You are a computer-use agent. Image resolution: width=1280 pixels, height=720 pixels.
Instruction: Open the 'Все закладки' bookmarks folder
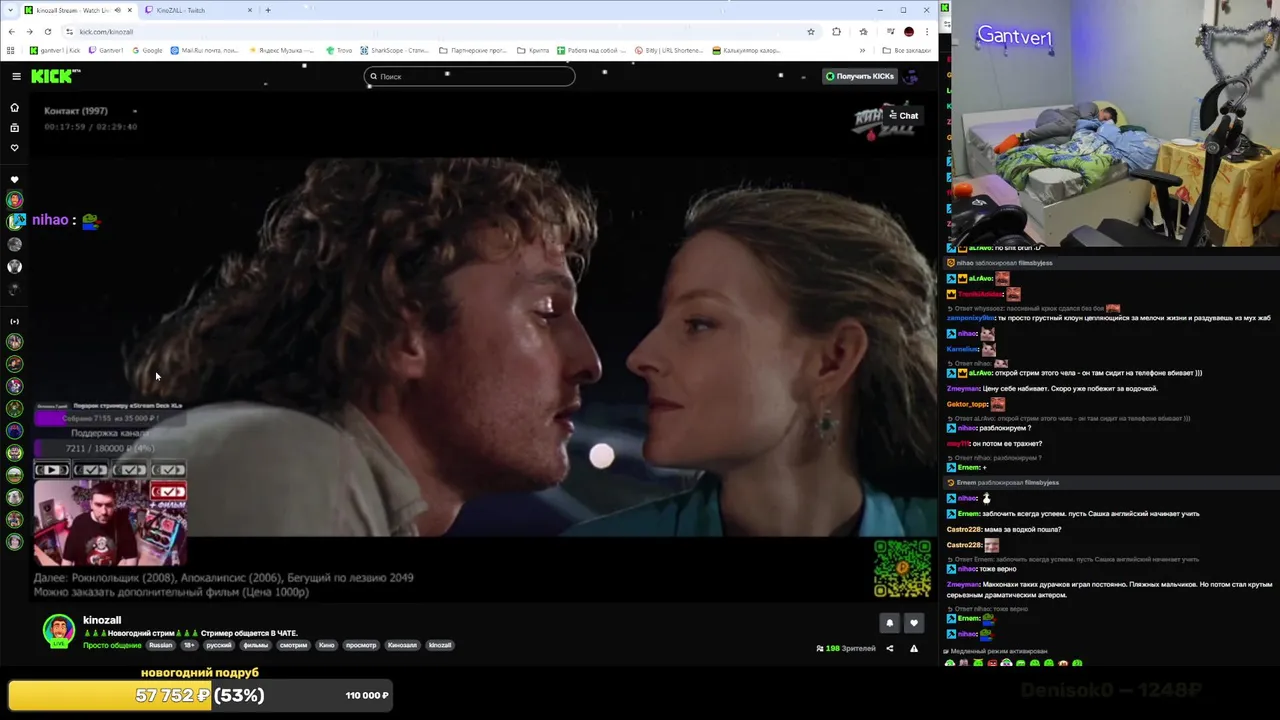pos(906,50)
